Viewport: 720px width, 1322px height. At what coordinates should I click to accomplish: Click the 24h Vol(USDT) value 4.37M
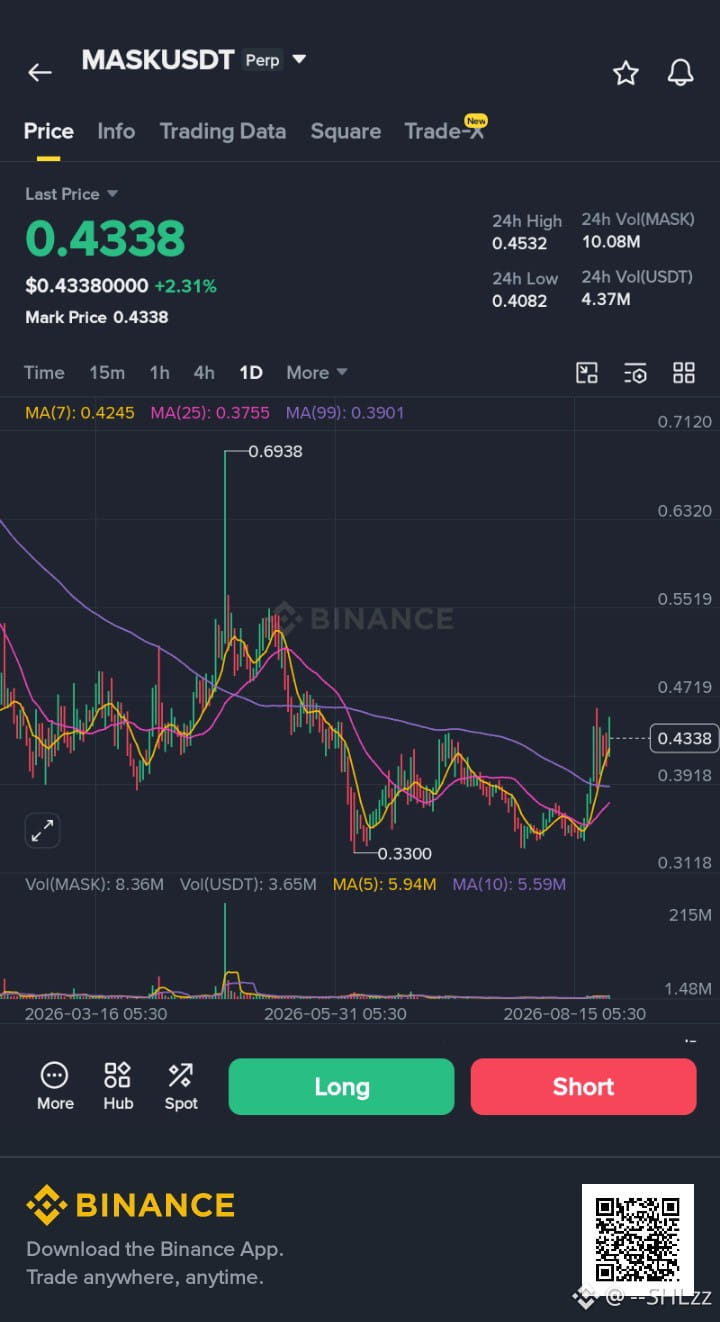click(606, 298)
